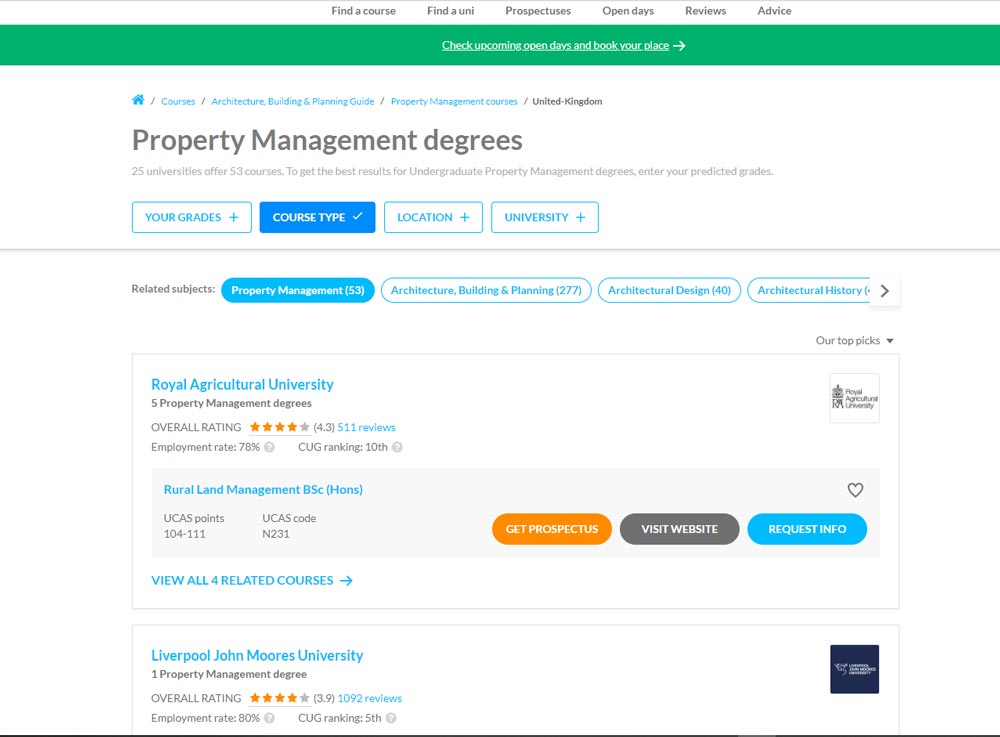Open View all 4 related courses link
The image size is (1000, 737).
pos(251,580)
